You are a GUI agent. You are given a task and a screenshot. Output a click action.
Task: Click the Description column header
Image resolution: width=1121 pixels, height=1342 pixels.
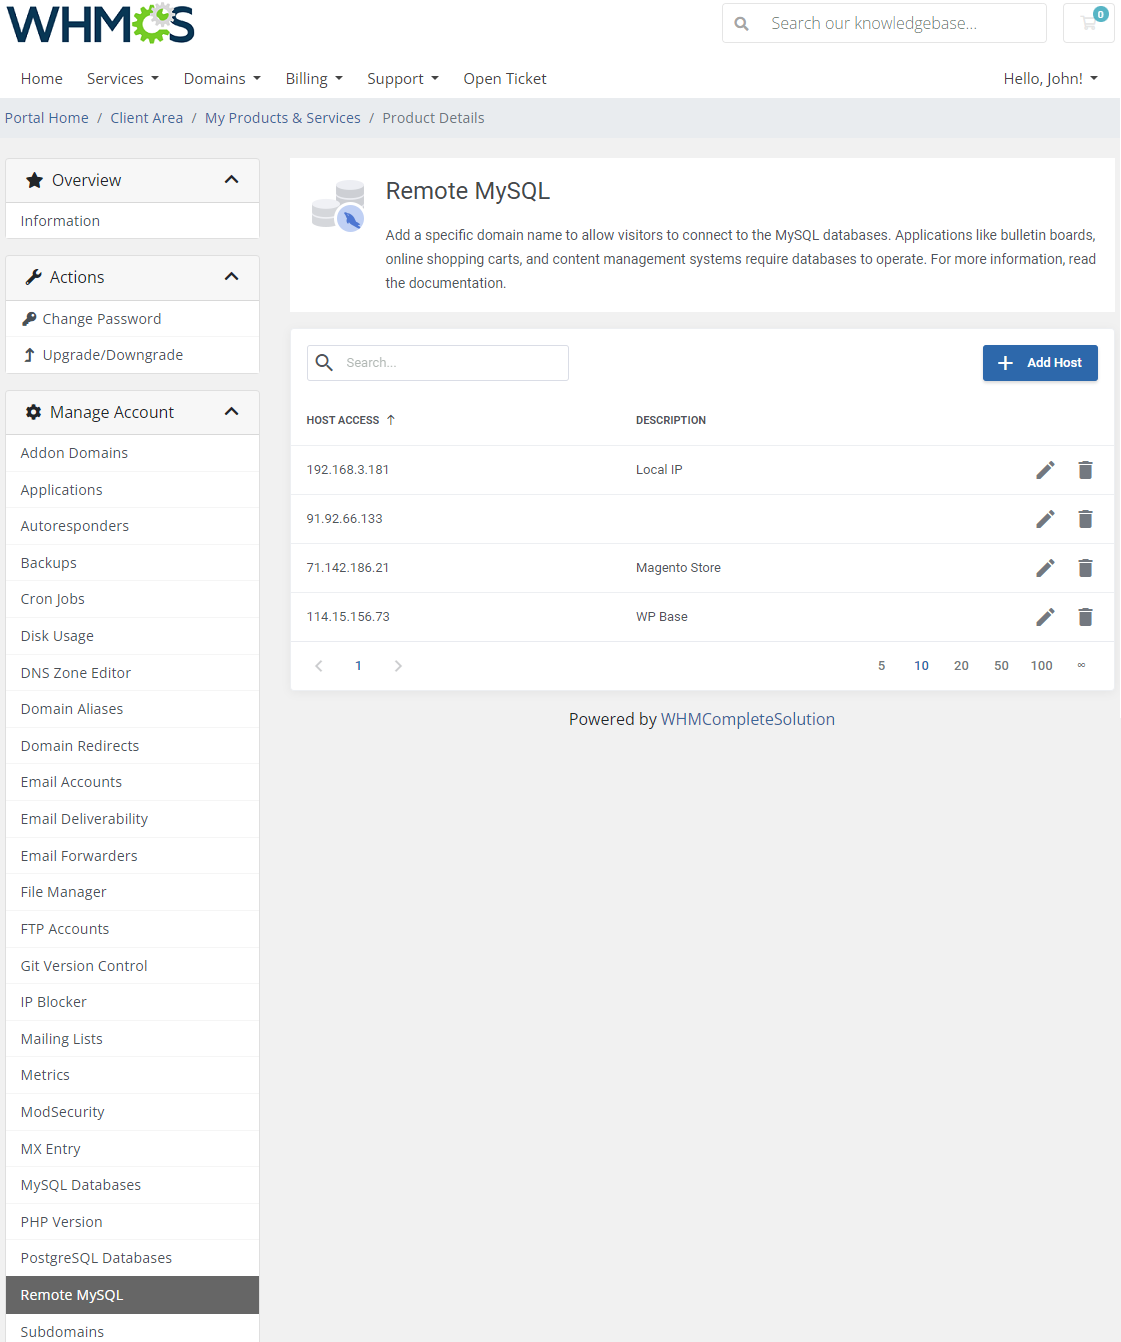tap(671, 420)
